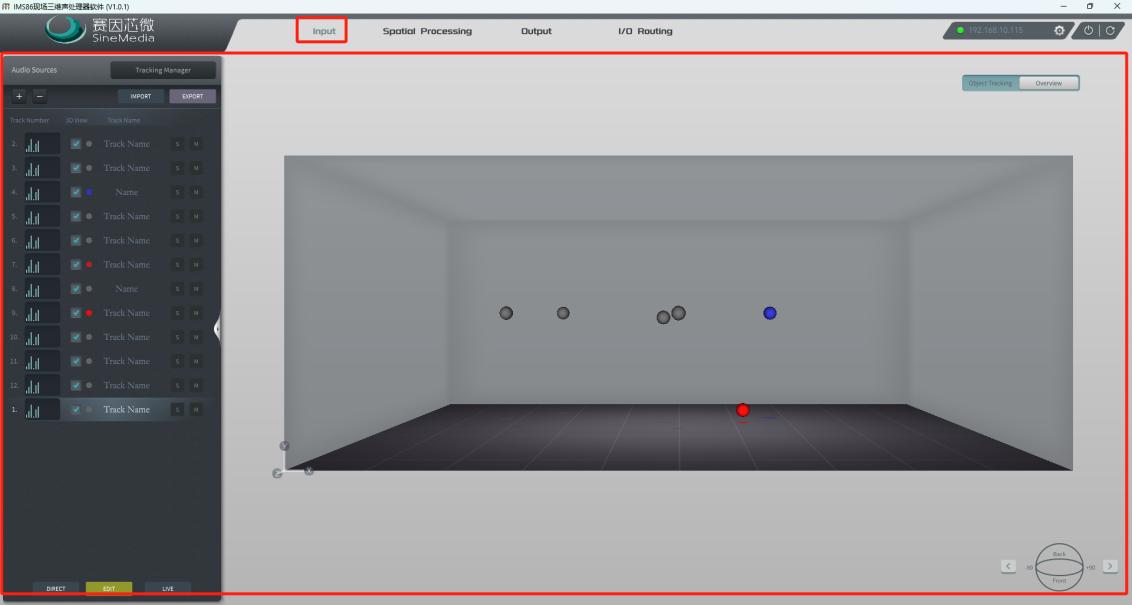Open the Output tab
This screenshot has width=1132, height=605.
click(536, 31)
